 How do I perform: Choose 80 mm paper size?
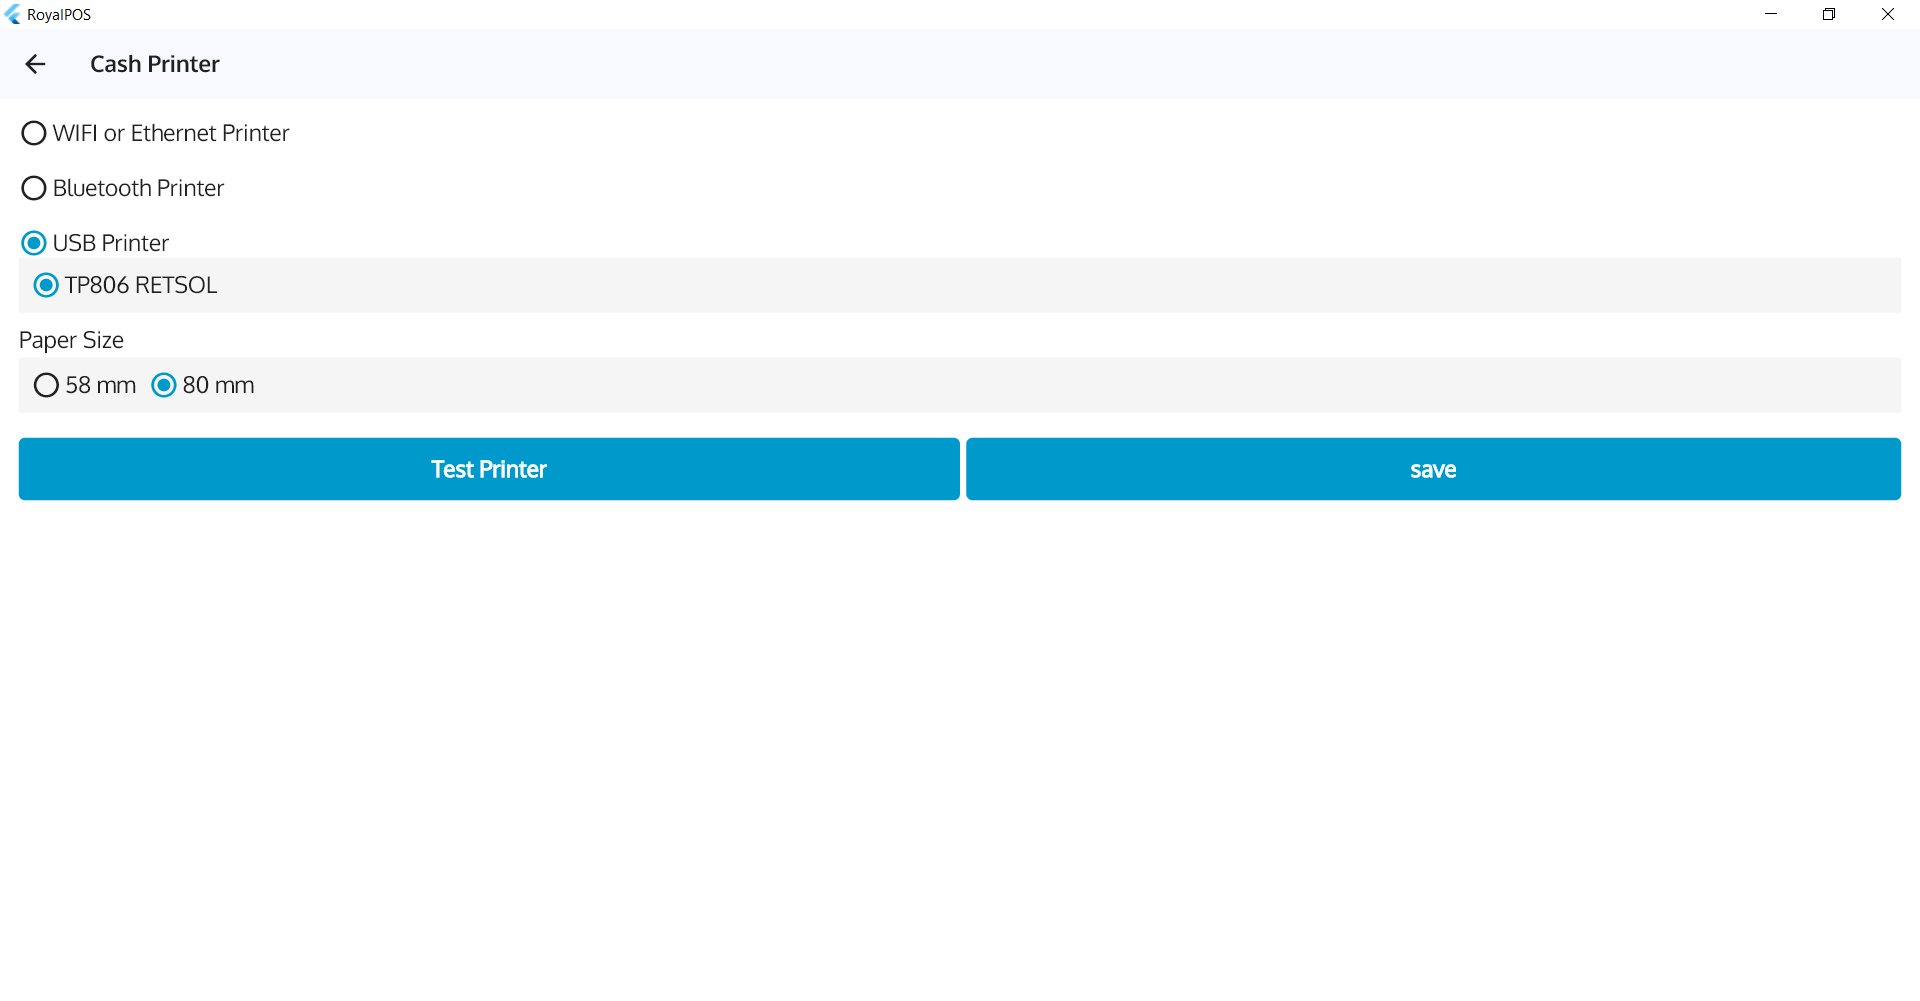[163, 385]
